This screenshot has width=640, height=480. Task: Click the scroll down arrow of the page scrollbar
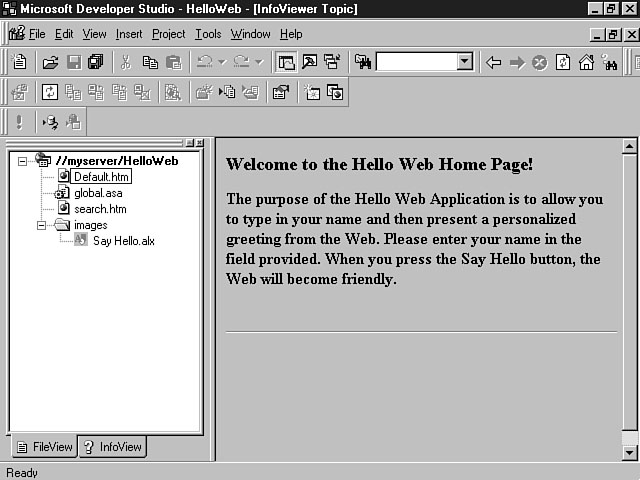pos(630,452)
